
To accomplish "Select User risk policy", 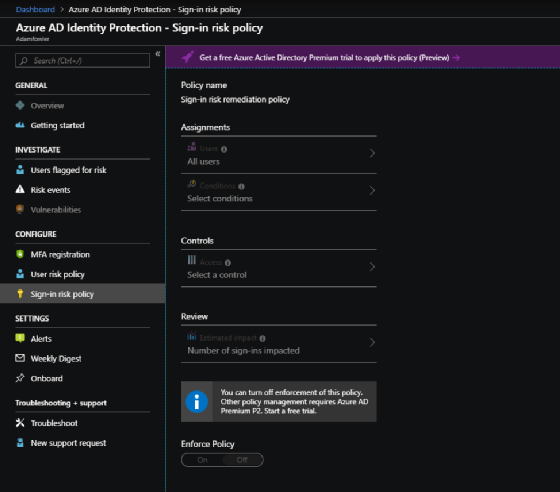I will (82, 274).
